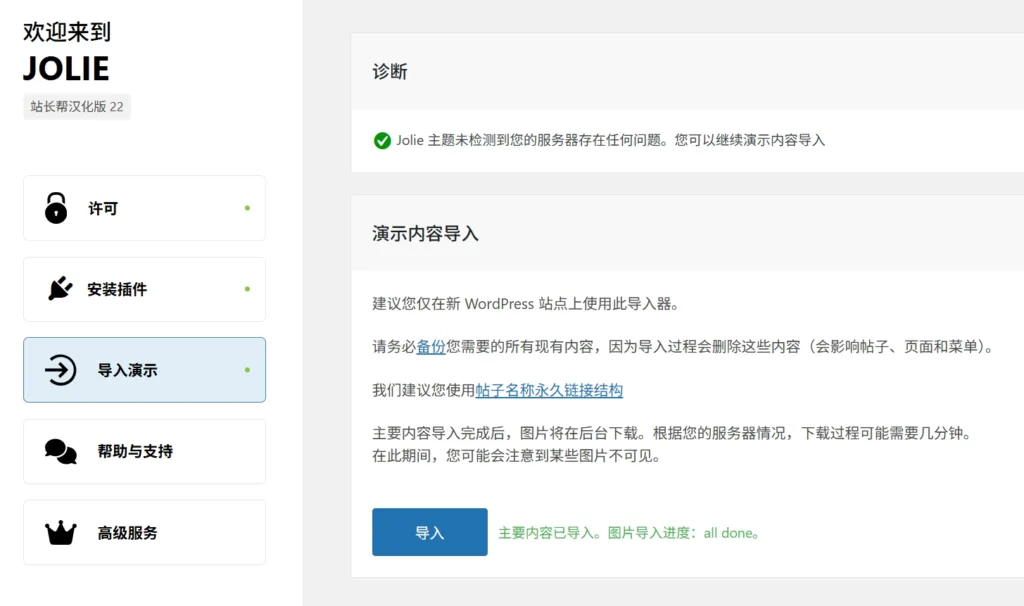
Task: Click the 站长帮汉化版 22 version badge
Action: point(77,106)
